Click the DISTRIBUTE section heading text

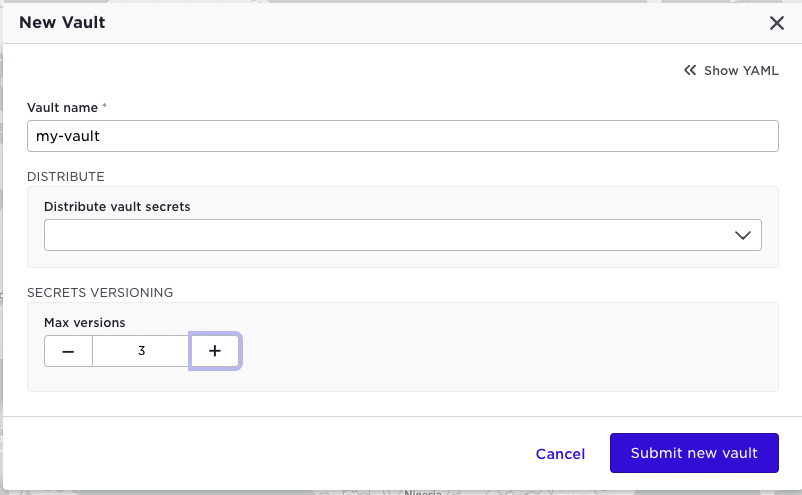coord(65,177)
